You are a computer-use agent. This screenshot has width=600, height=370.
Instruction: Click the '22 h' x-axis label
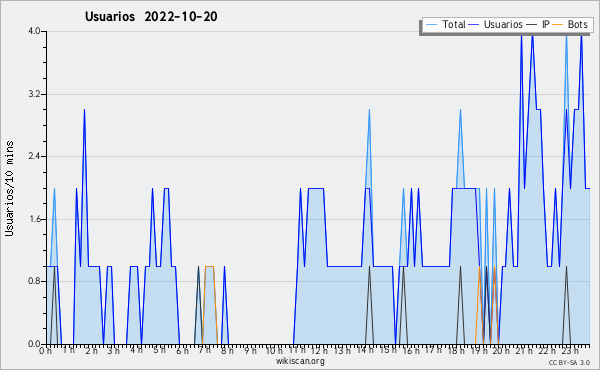(546, 351)
